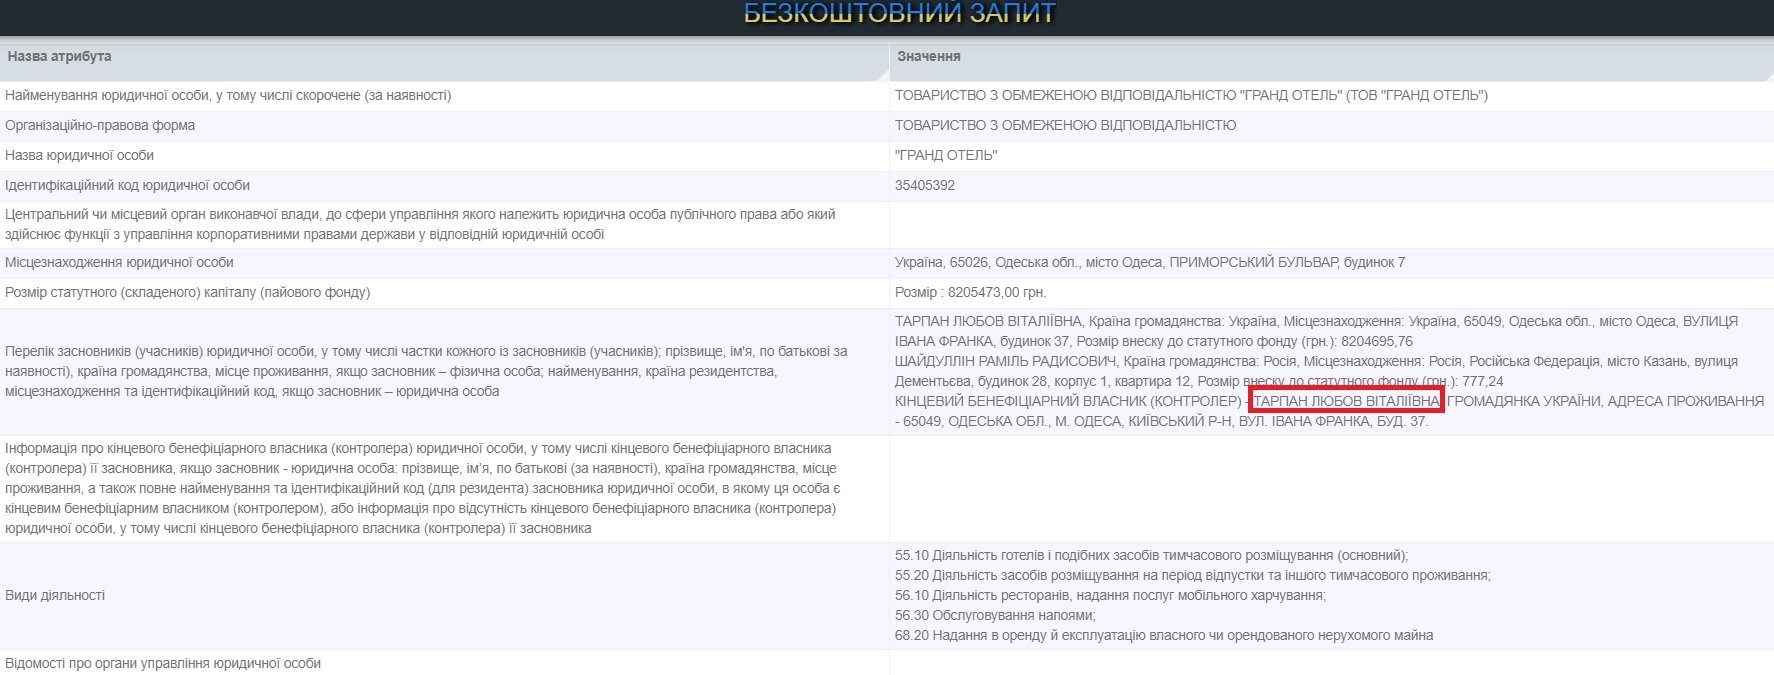The width and height of the screenshot is (1774, 675).
Task: Click the "Назва юридичної особи" row label
Action: click(80, 155)
